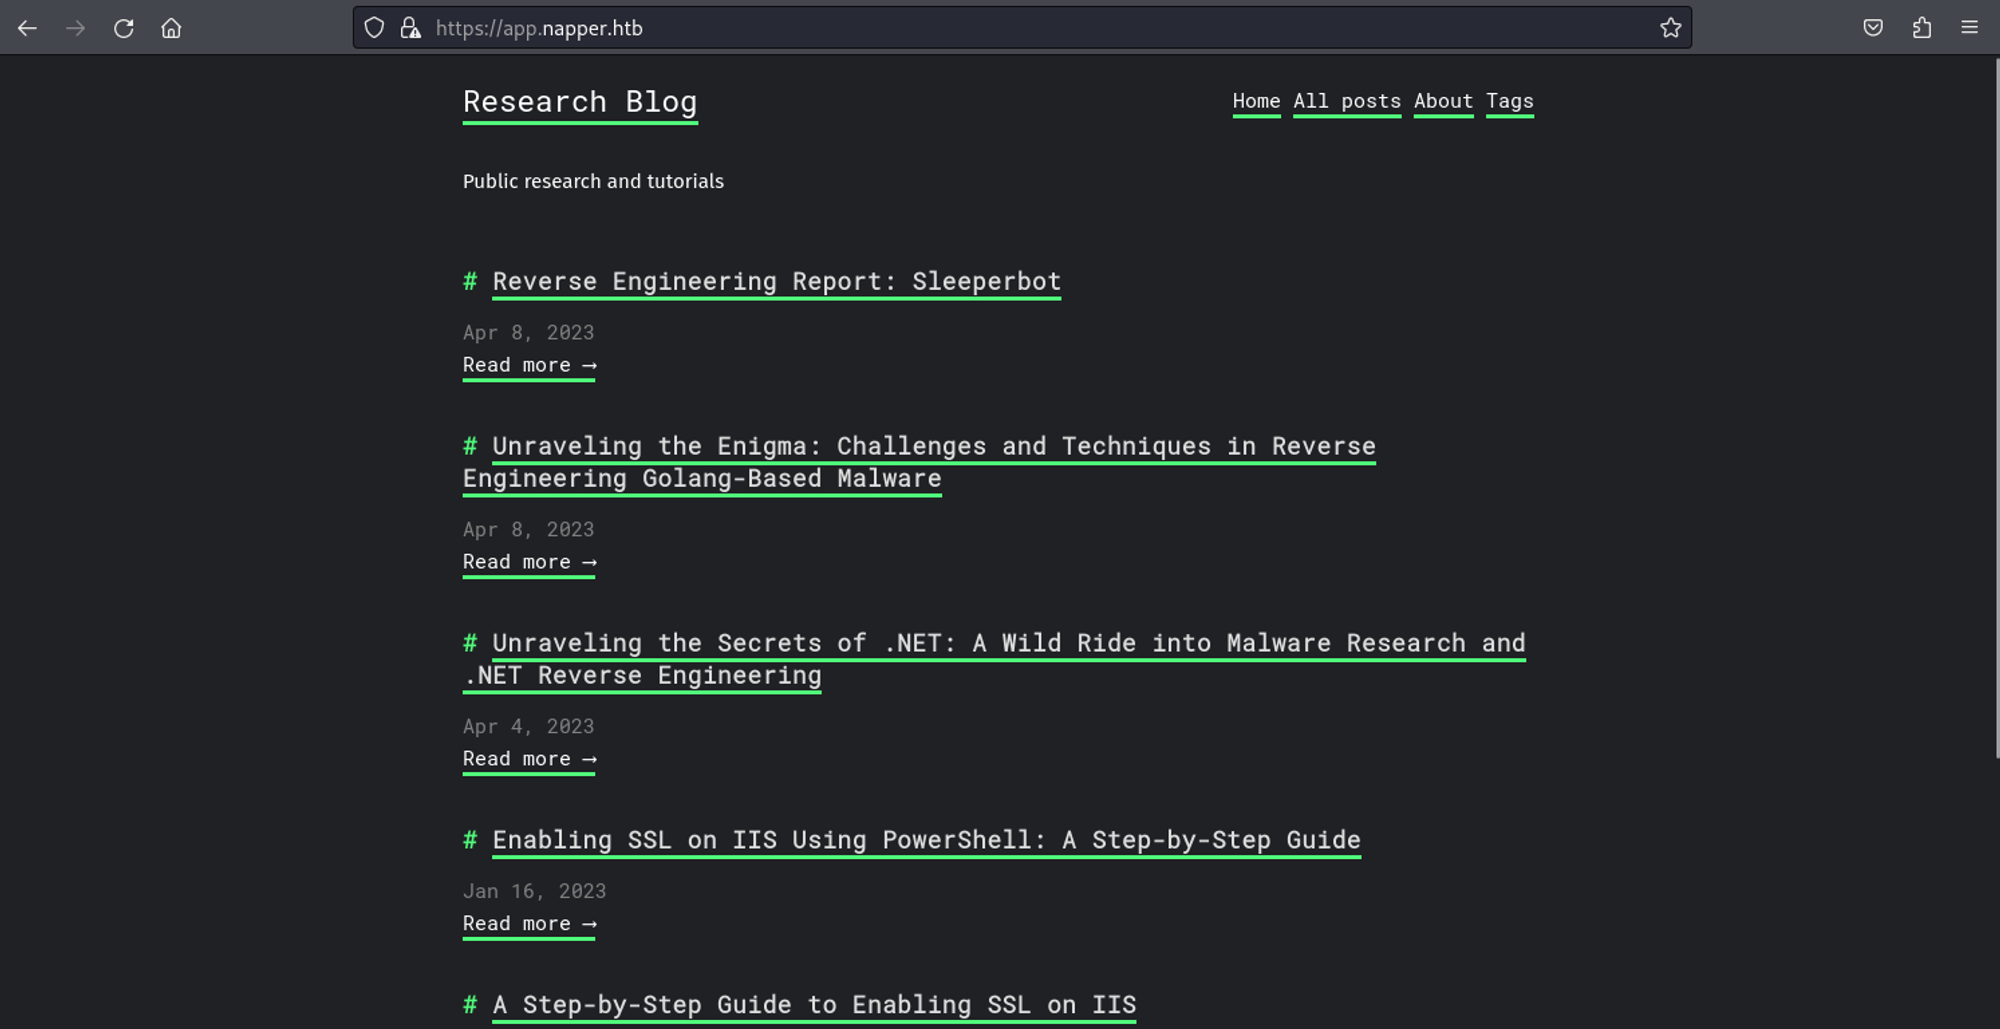Open the About page
This screenshot has width=2000, height=1029.
[1442, 101]
